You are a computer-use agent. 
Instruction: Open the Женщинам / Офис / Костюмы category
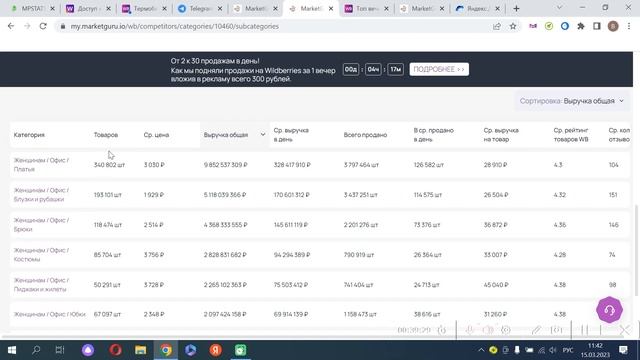[41, 255]
